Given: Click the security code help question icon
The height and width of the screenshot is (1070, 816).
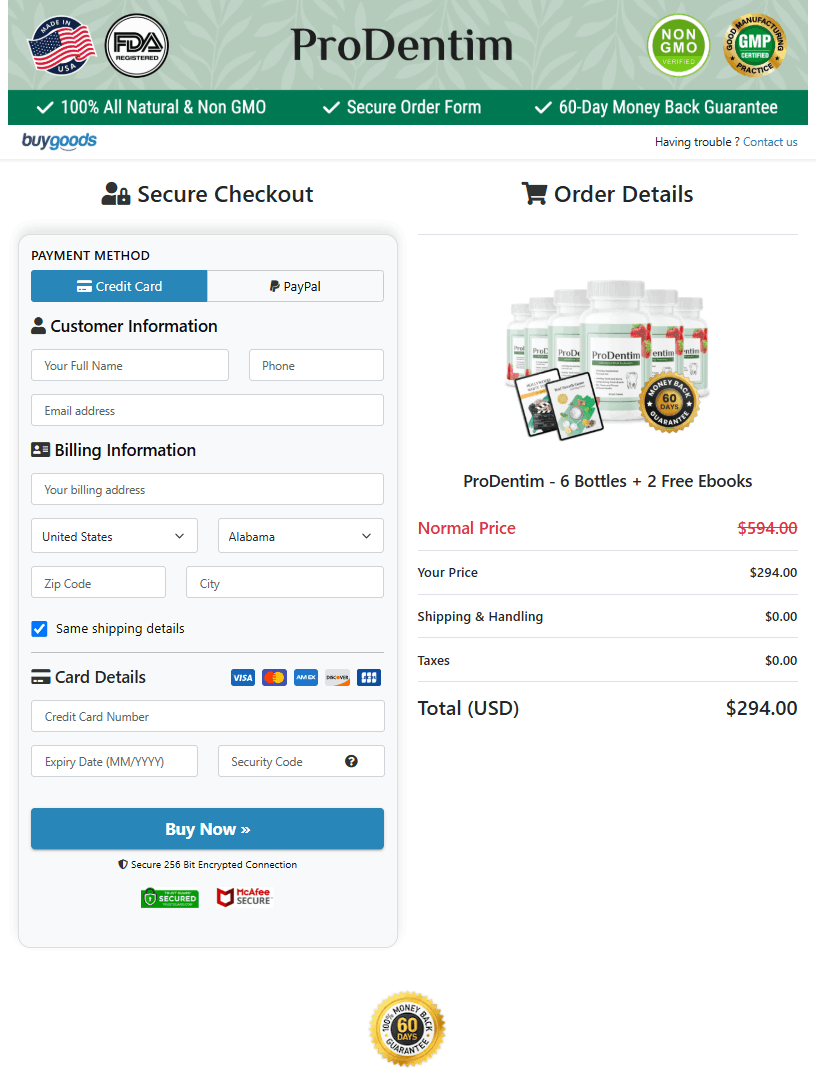Looking at the screenshot, I should click(351, 761).
